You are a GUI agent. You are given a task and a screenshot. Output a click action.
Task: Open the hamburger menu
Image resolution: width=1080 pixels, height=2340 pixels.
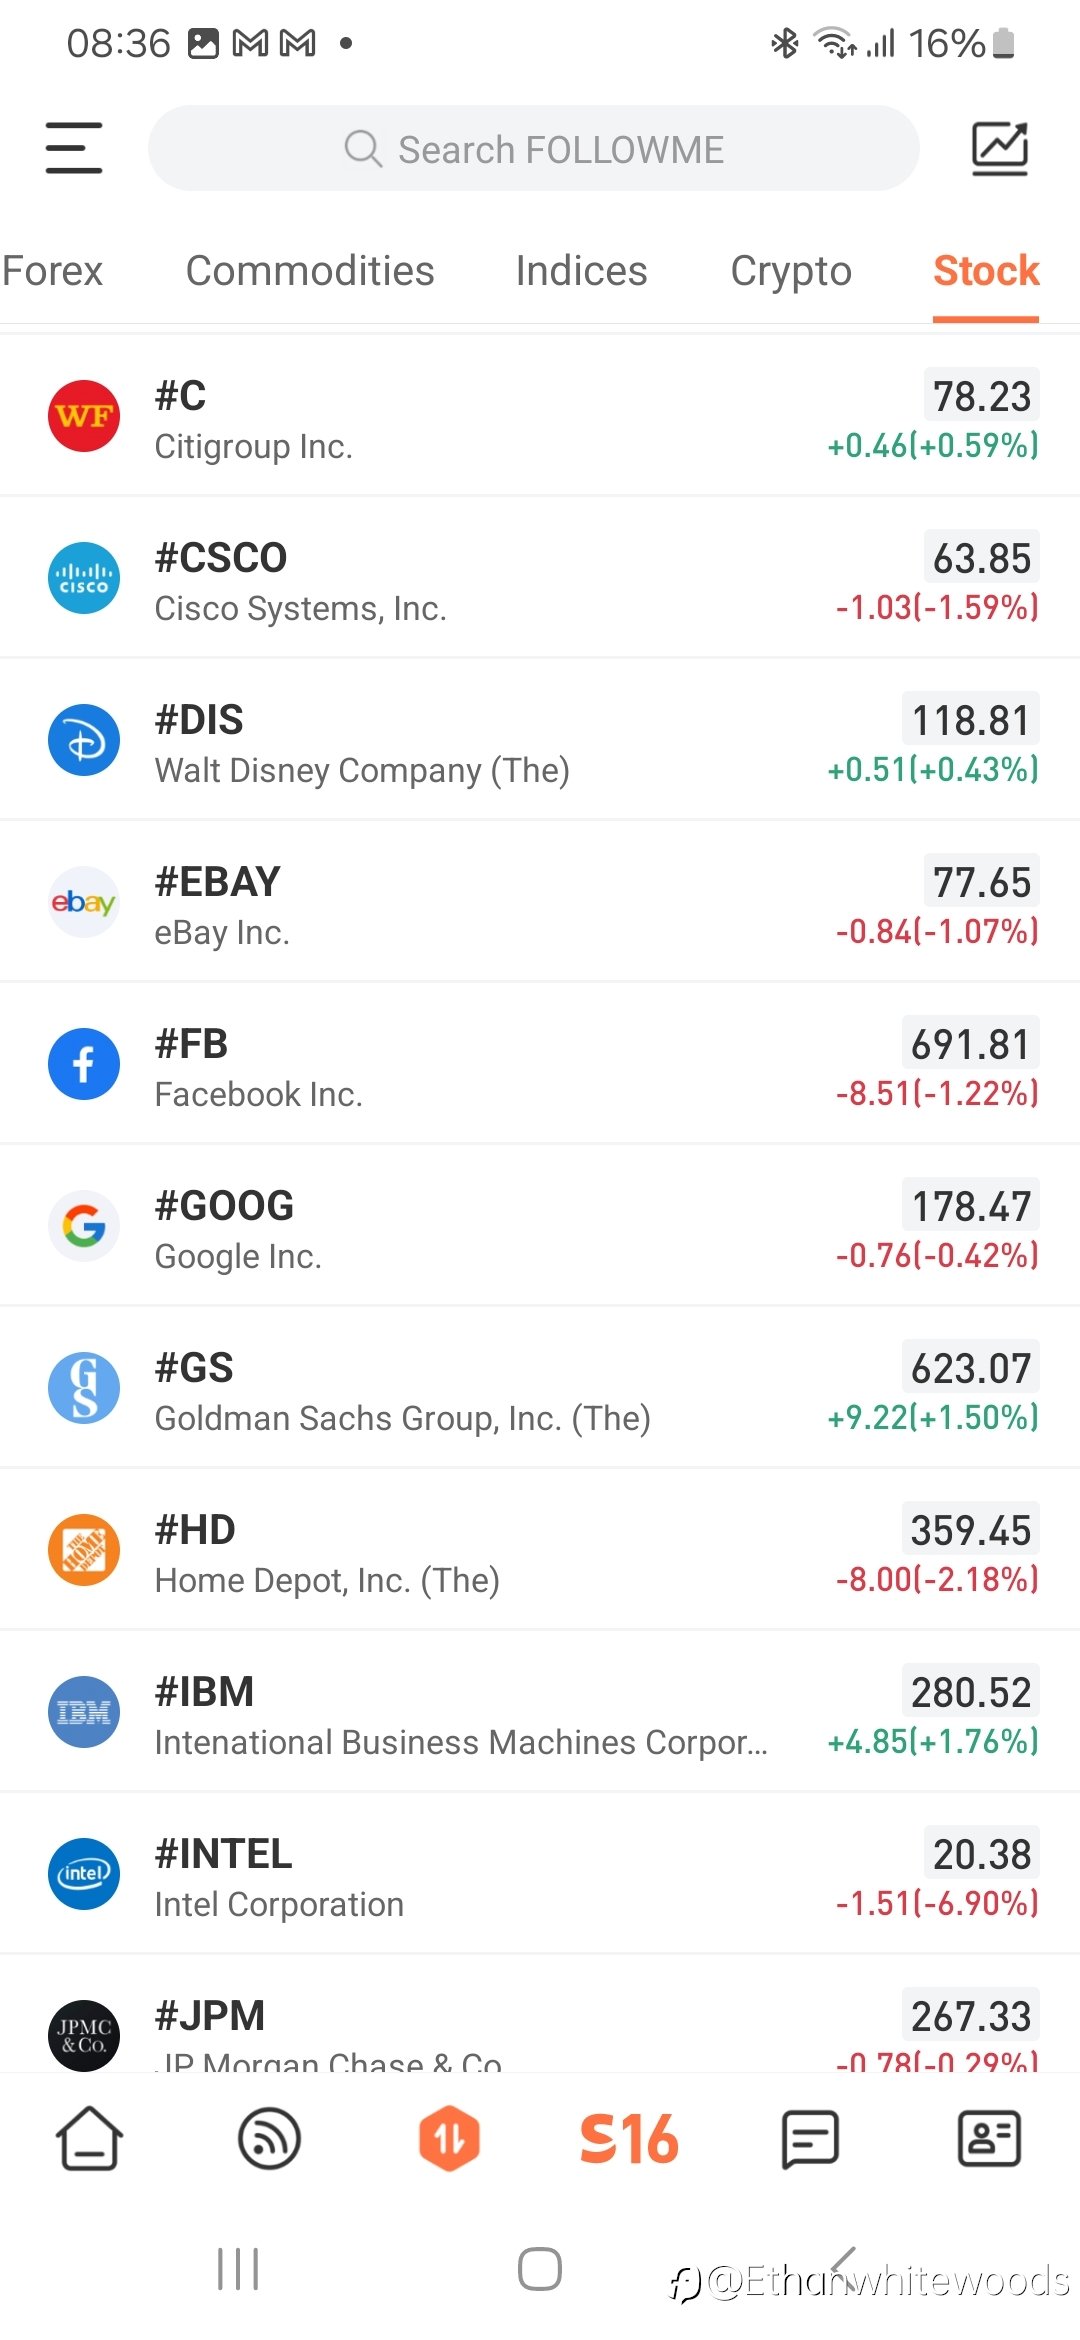tap(74, 148)
